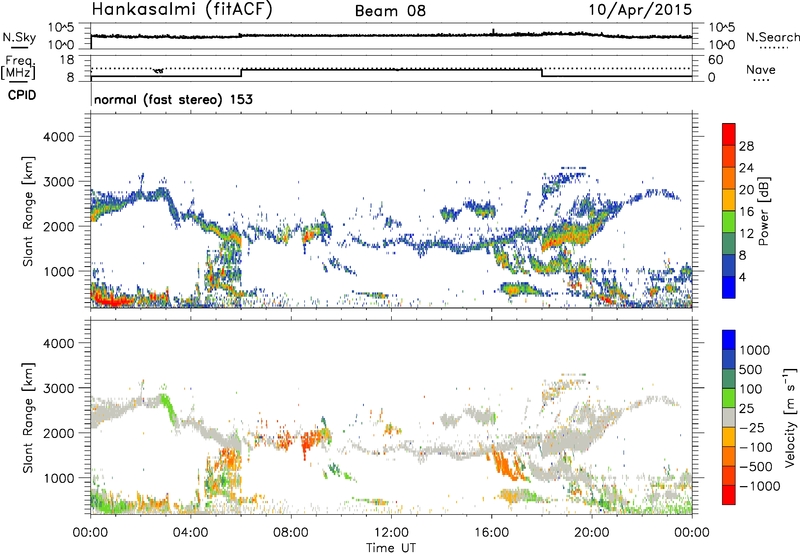The height and width of the screenshot is (554, 800).
Task: Click the Power [dB] colorbar title
Action: coord(763,211)
